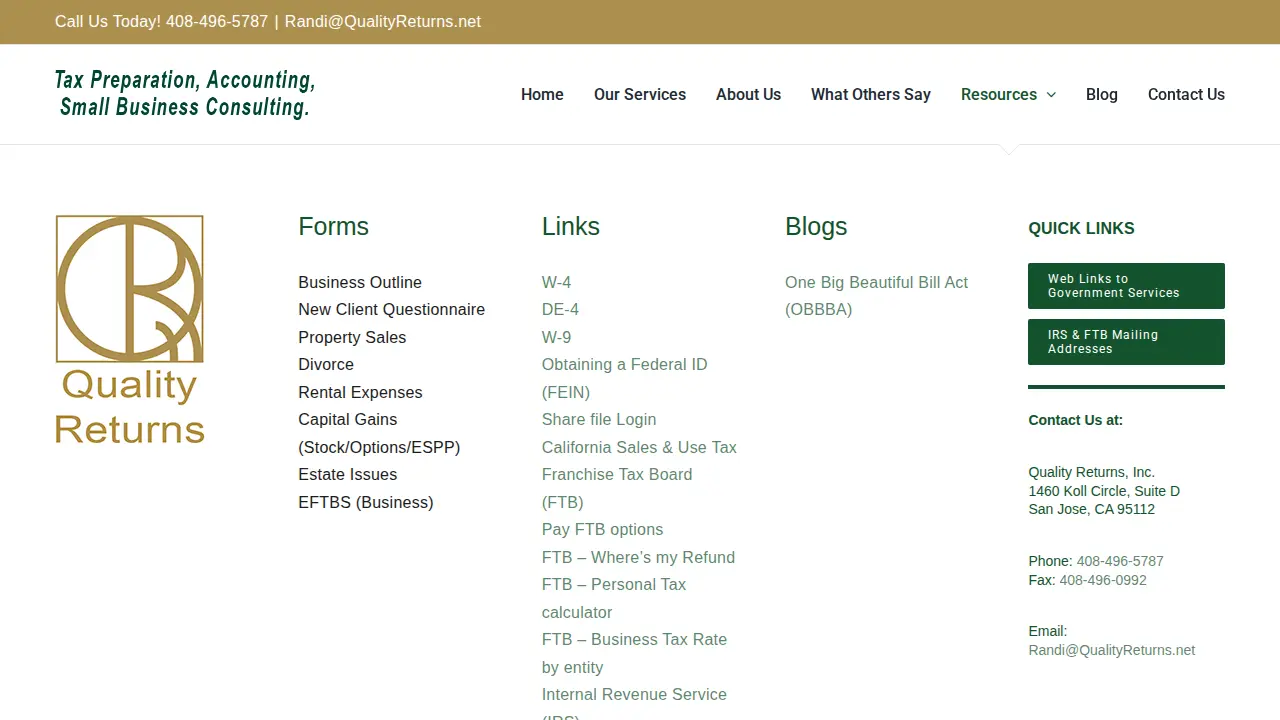Open the DE-4 link
Image resolution: width=1280 pixels, height=720 pixels.
coord(560,310)
